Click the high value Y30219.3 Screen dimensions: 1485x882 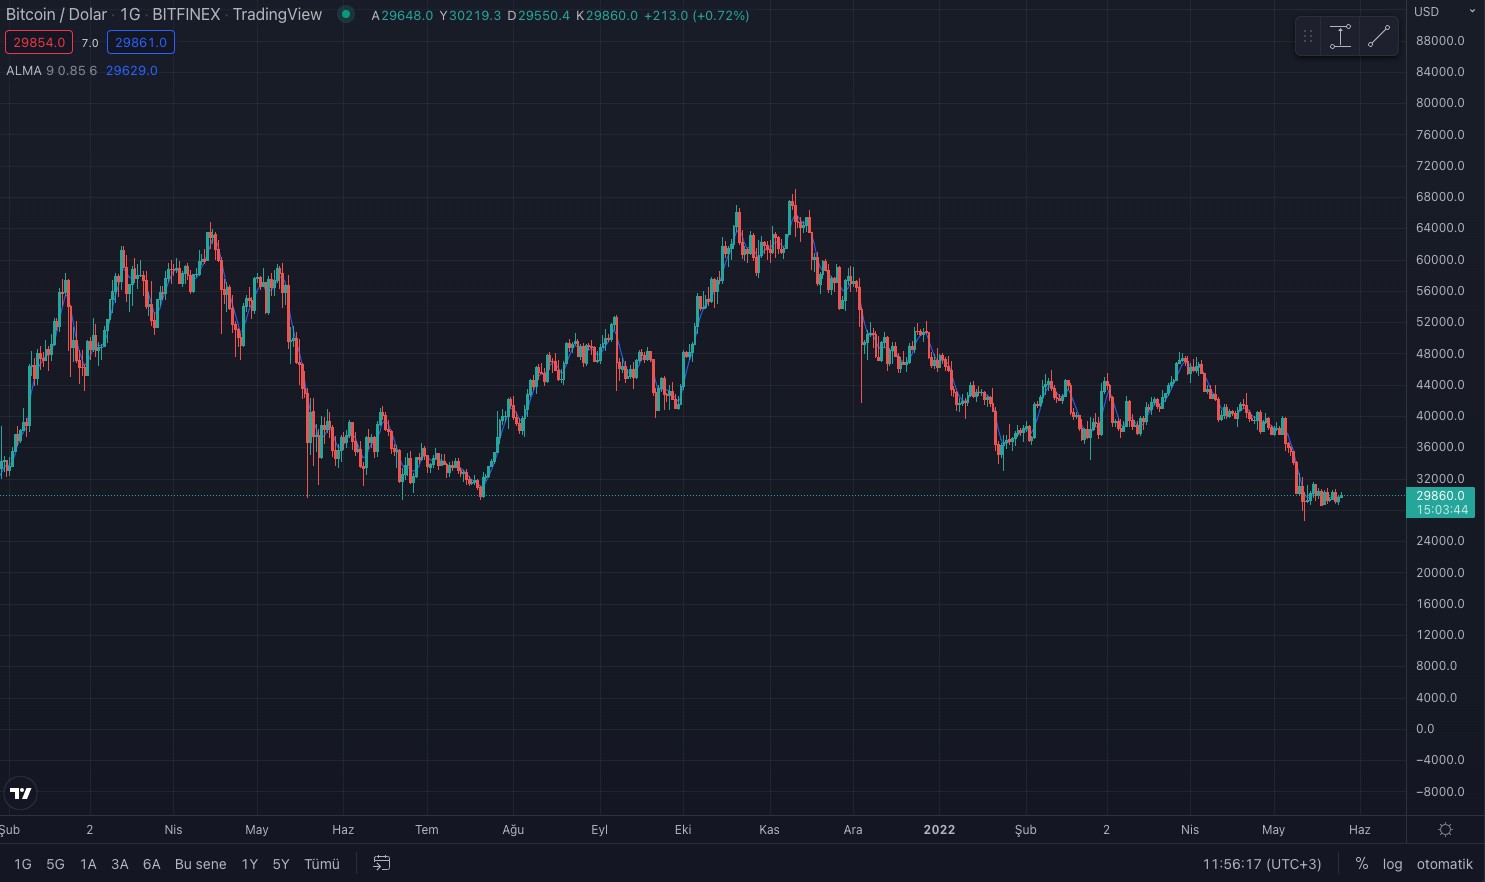click(x=470, y=15)
